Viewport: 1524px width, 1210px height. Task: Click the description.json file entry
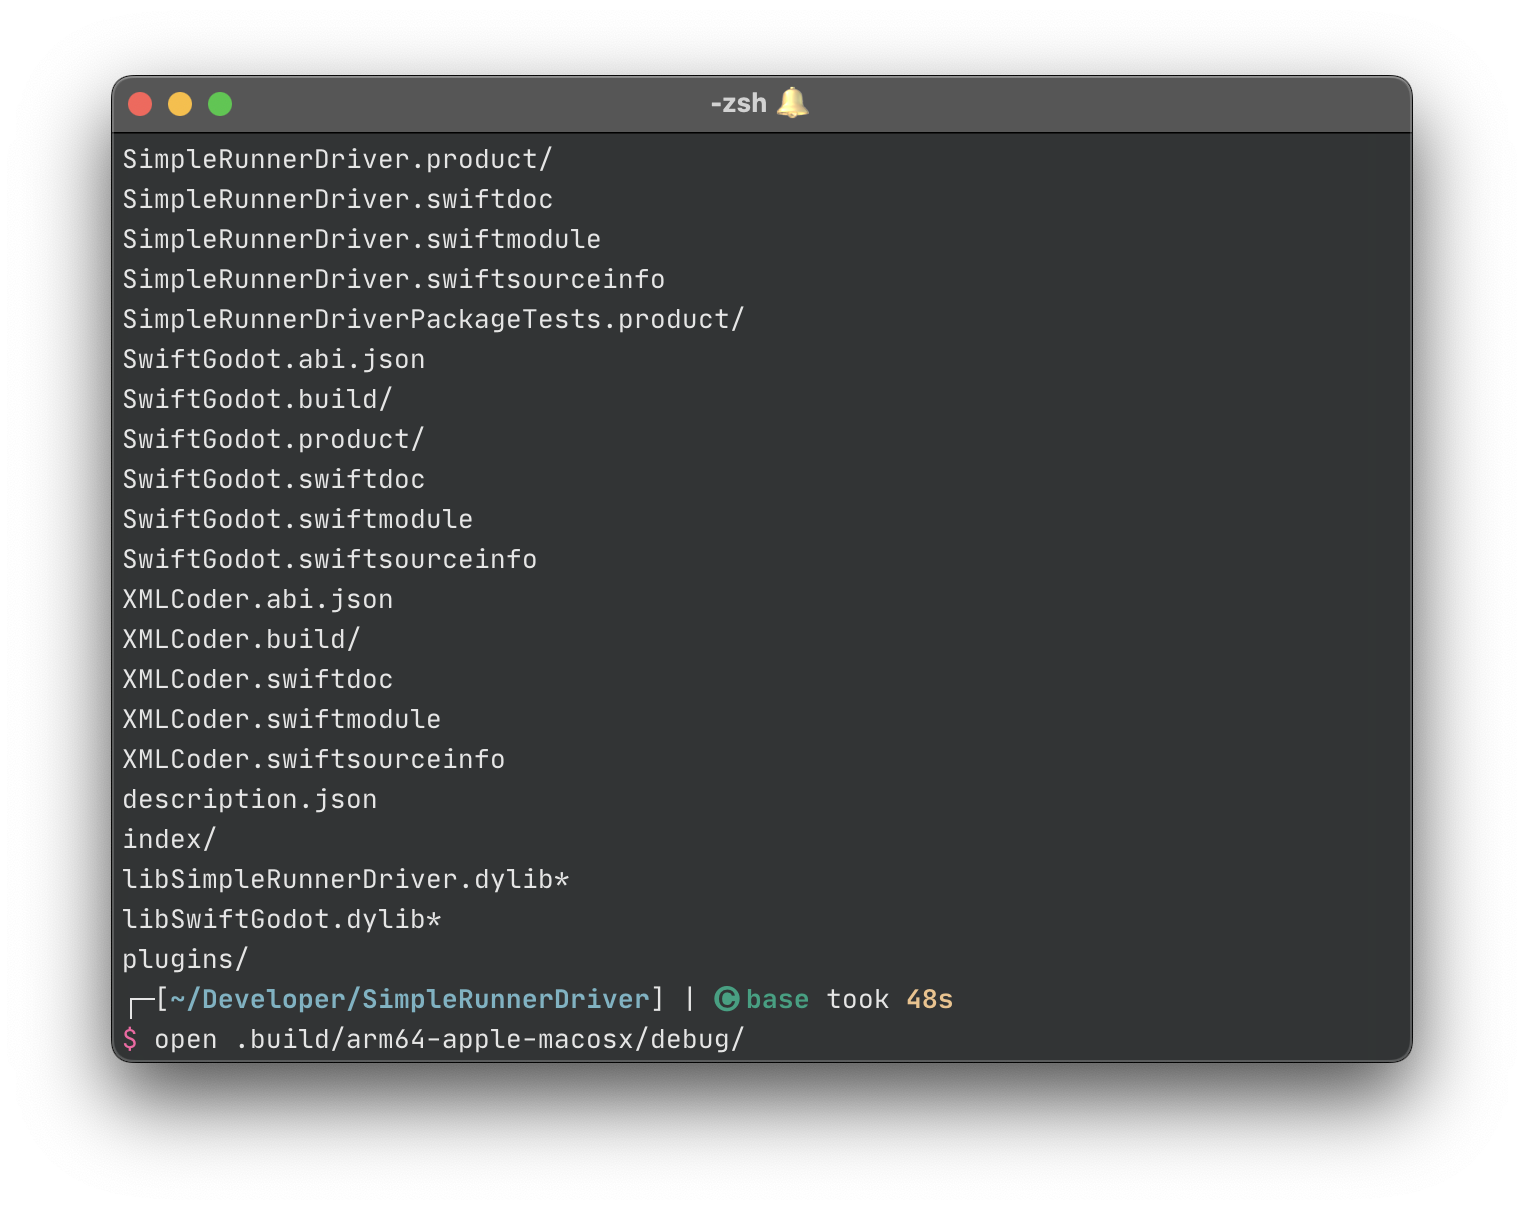250,798
